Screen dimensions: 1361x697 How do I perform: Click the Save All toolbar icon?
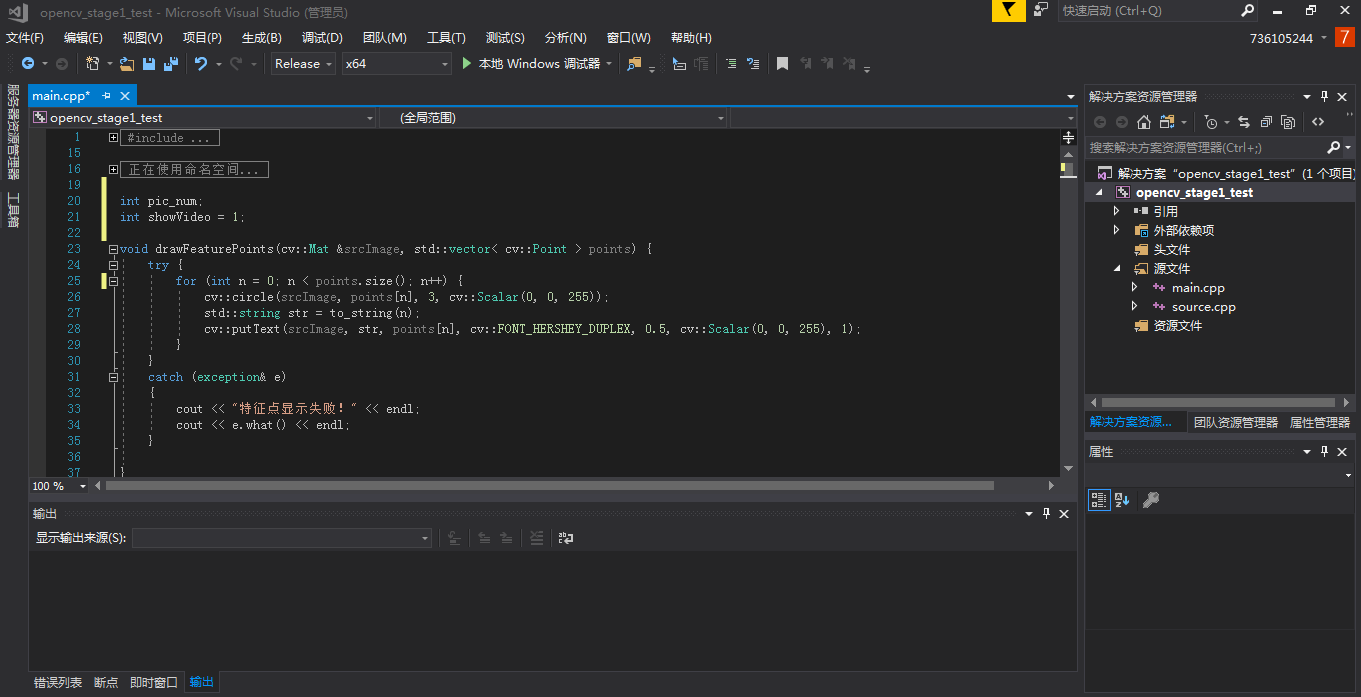(x=170, y=64)
